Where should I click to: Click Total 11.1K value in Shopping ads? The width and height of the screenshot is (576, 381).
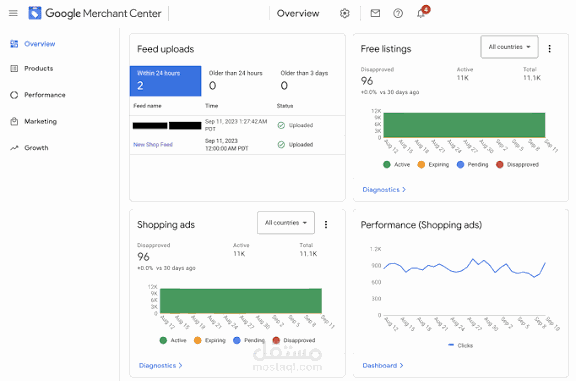[308, 254]
